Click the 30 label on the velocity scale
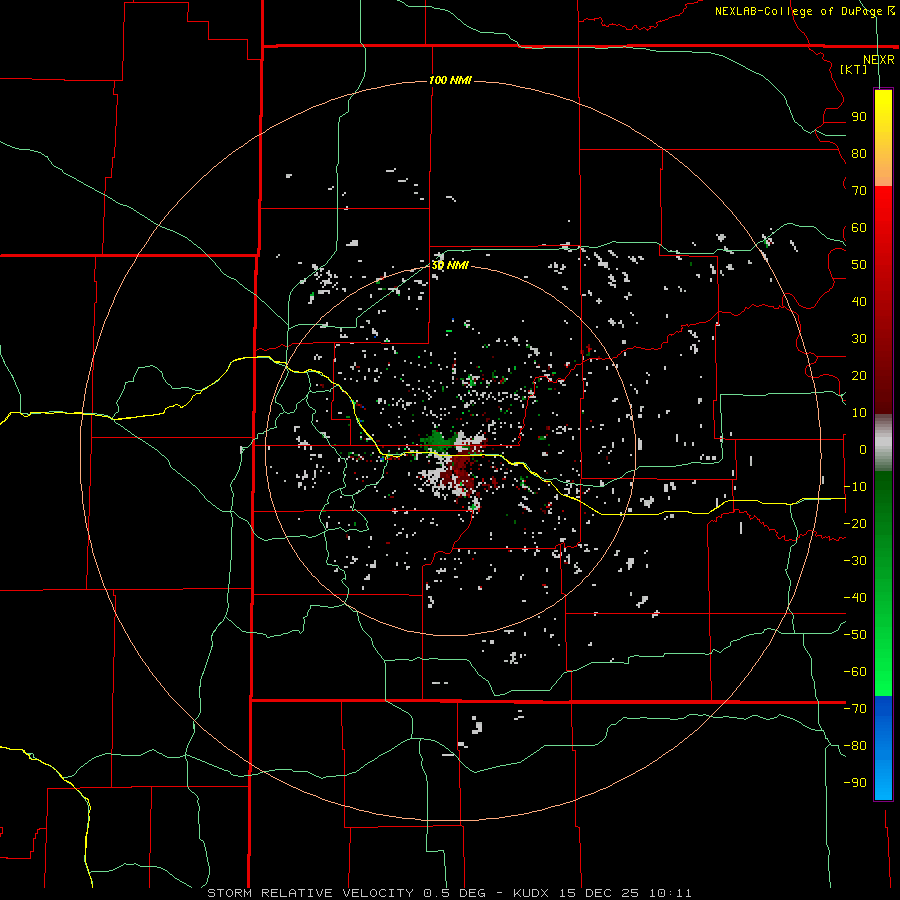This screenshot has height=900, width=900. [859, 339]
